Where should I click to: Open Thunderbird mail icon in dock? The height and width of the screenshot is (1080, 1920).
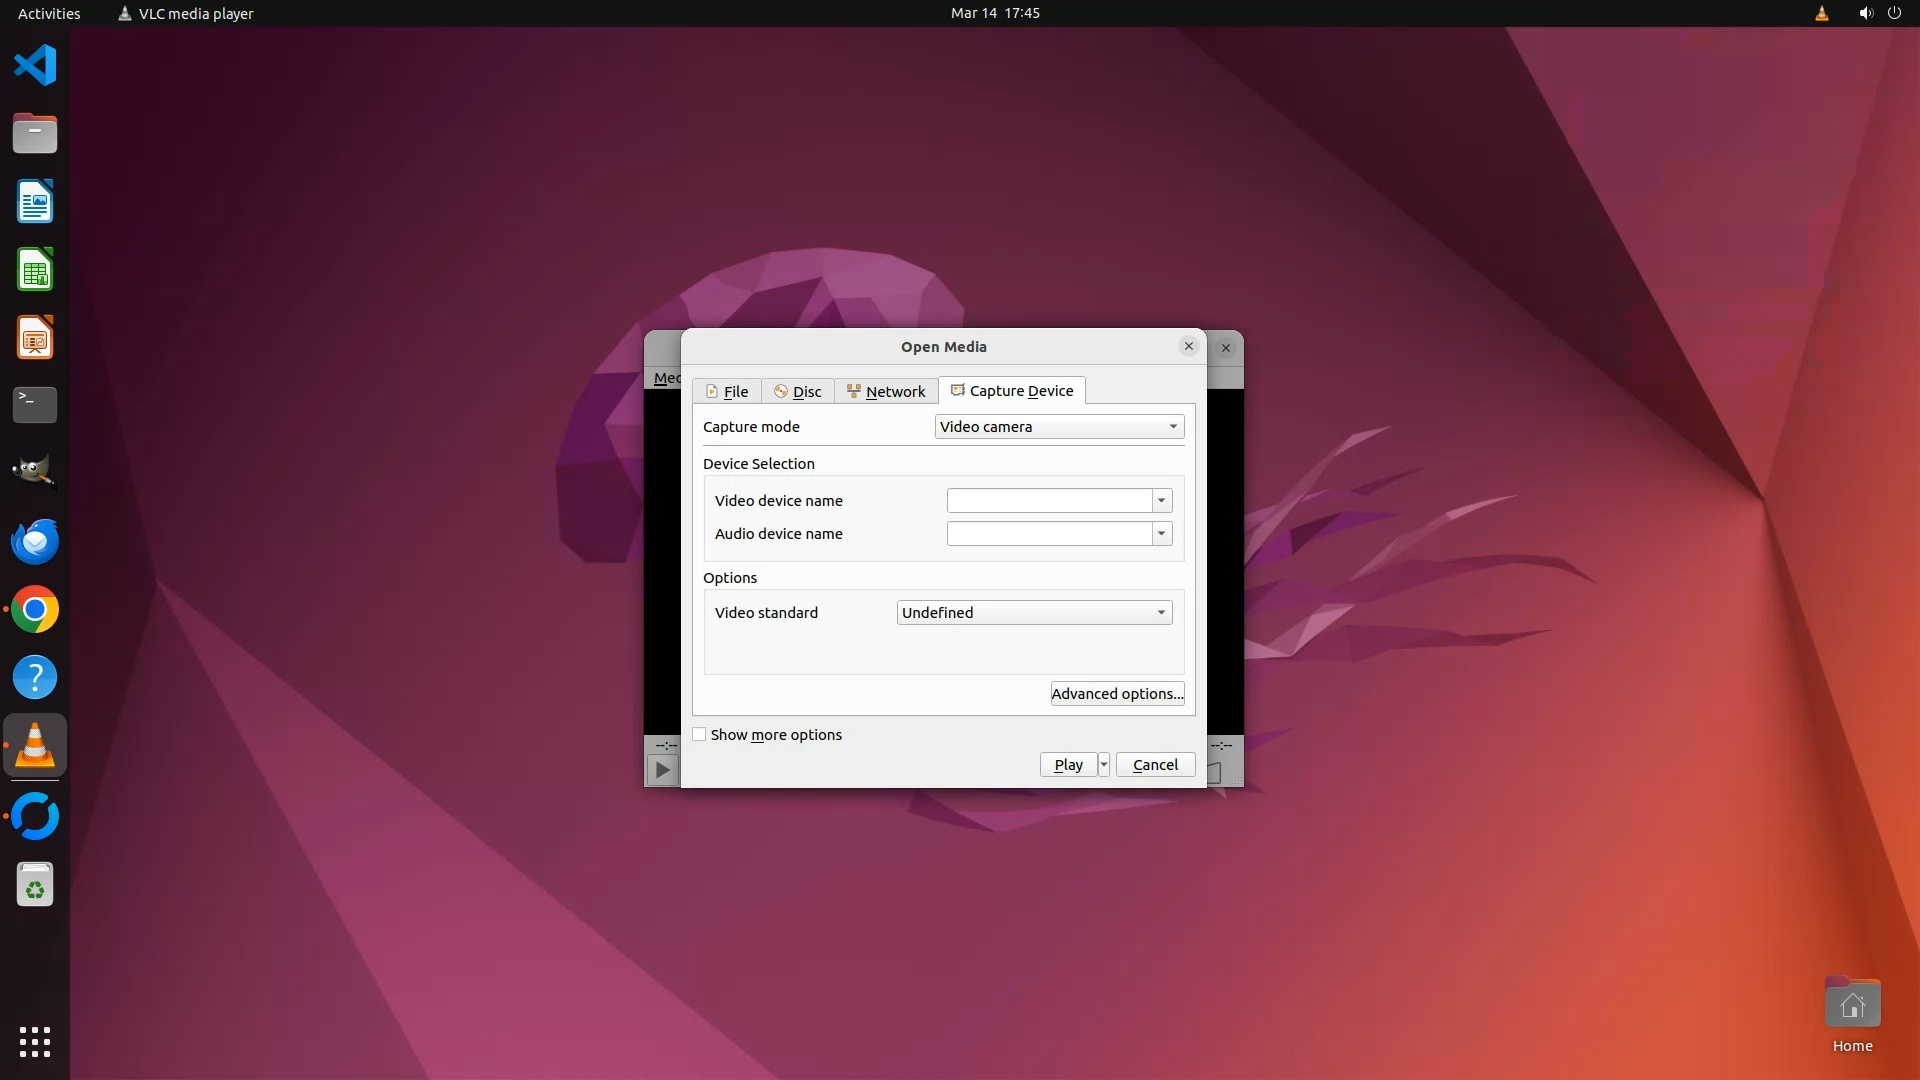click(x=35, y=541)
